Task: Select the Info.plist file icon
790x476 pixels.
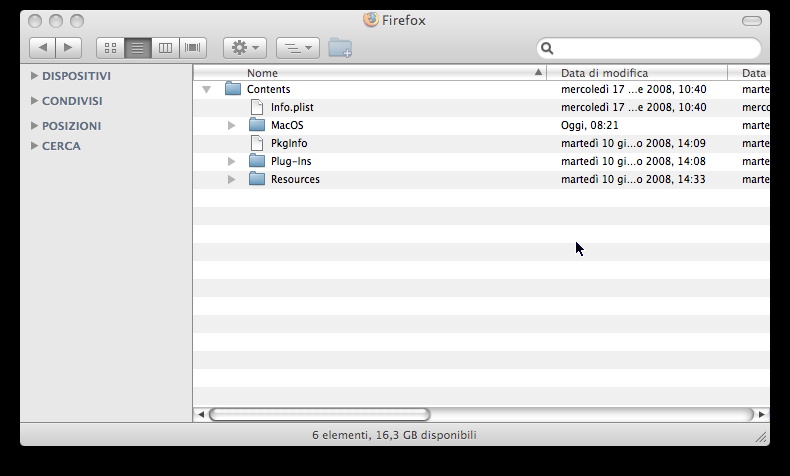Action: 257,107
